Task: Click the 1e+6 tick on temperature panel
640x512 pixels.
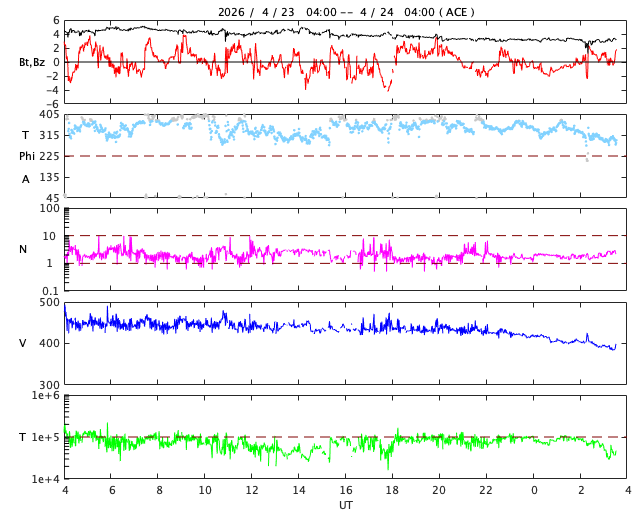Action: [x=45, y=396]
